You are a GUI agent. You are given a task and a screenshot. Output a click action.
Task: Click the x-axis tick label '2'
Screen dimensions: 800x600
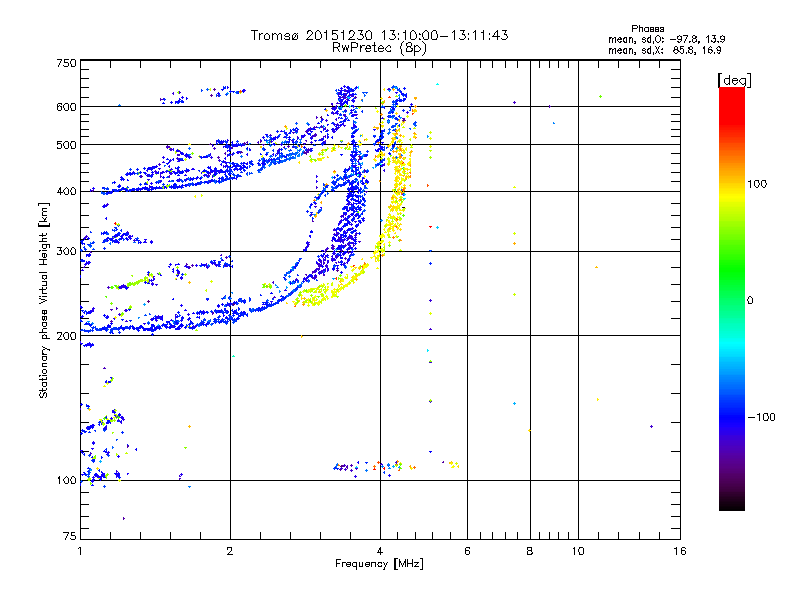point(230,551)
